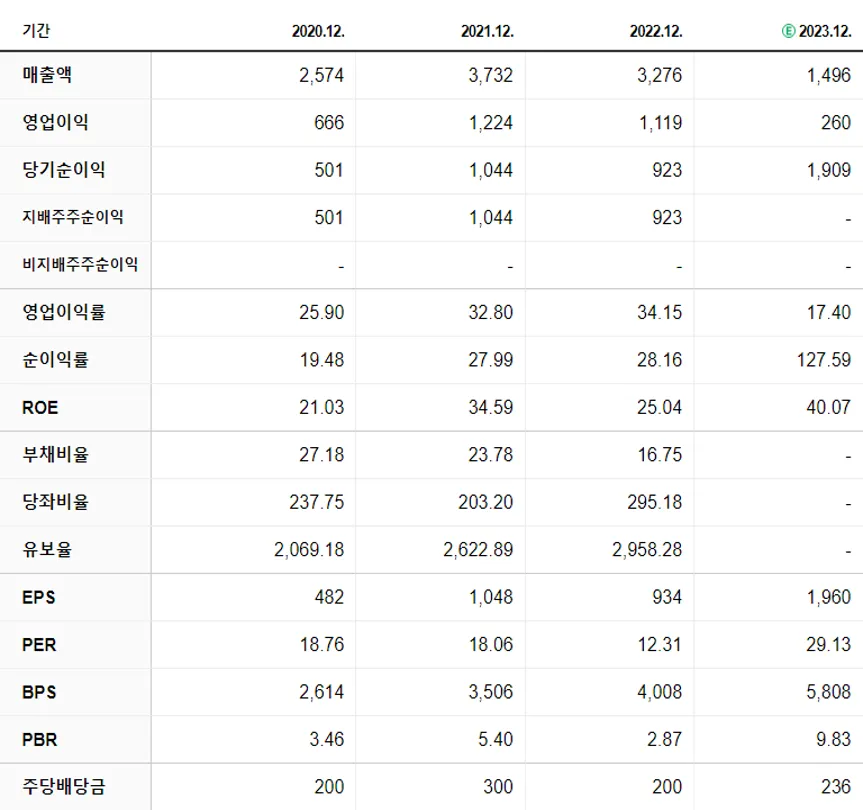Click the green E estimate icon beside 2023.12.

click(788, 31)
